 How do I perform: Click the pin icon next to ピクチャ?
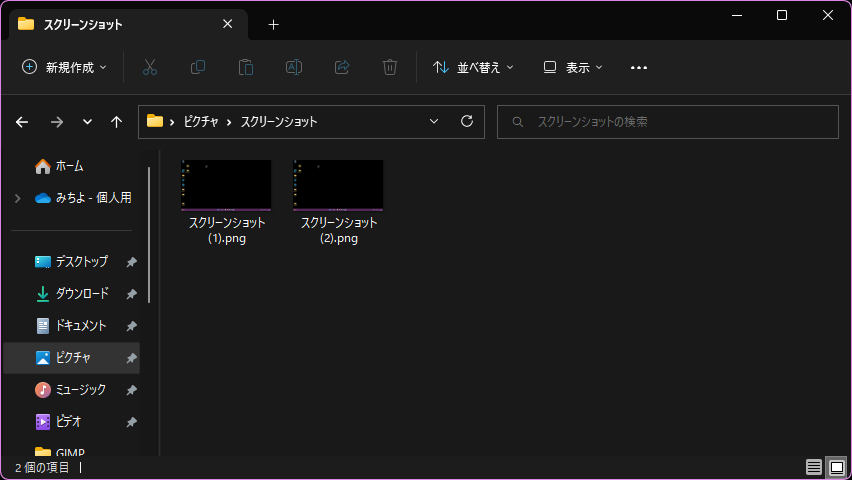(131, 358)
